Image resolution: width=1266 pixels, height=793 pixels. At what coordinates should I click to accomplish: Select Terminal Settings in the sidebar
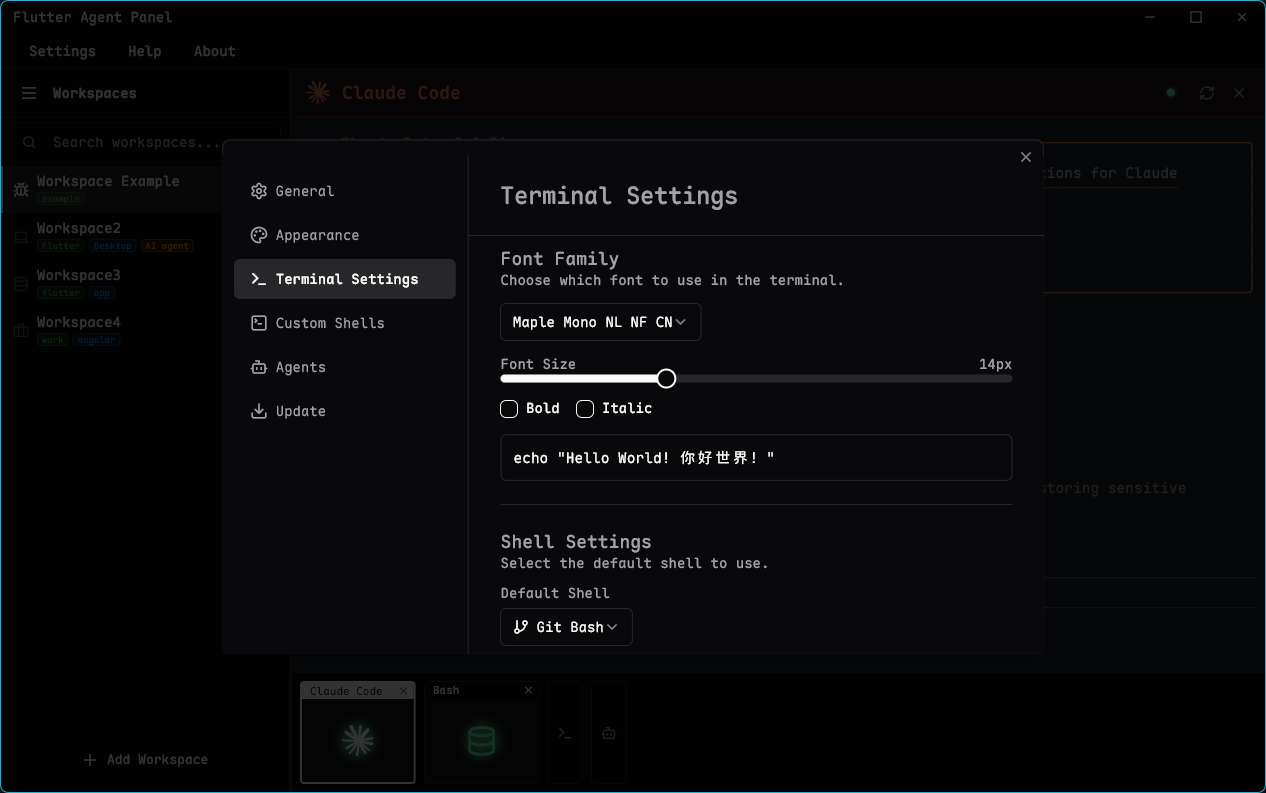(x=344, y=279)
